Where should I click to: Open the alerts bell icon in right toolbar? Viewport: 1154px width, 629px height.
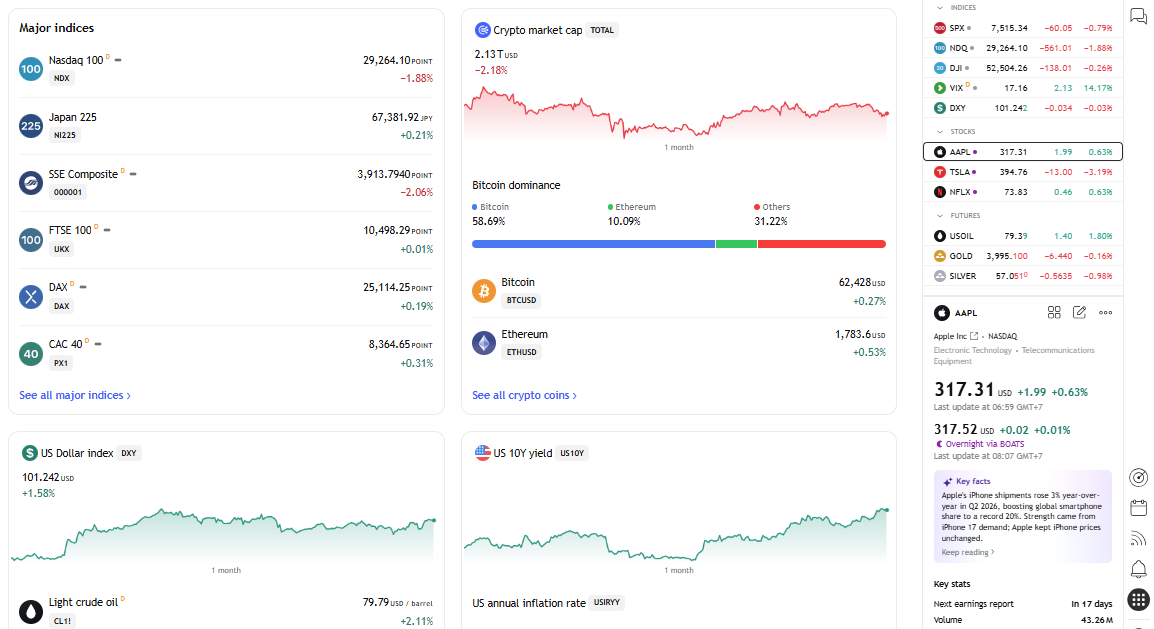pyautogui.click(x=1139, y=569)
